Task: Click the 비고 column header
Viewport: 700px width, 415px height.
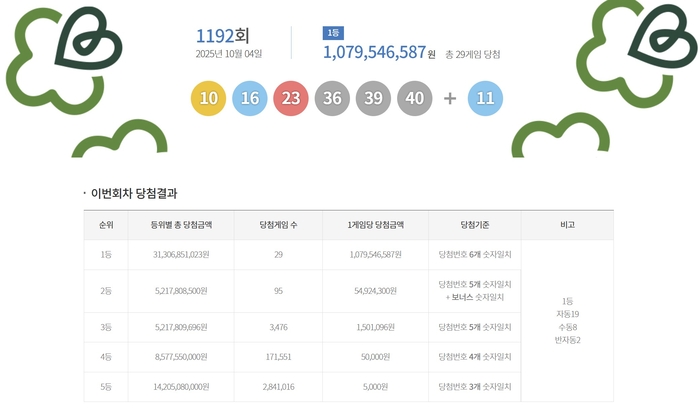Action: tap(567, 225)
